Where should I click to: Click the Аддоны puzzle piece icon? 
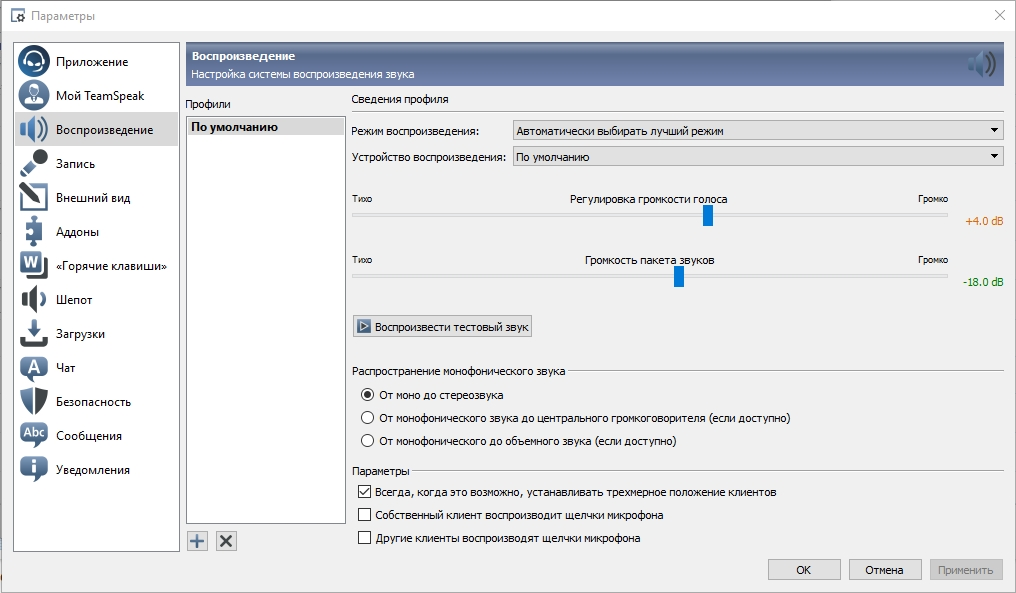[x=34, y=231]
